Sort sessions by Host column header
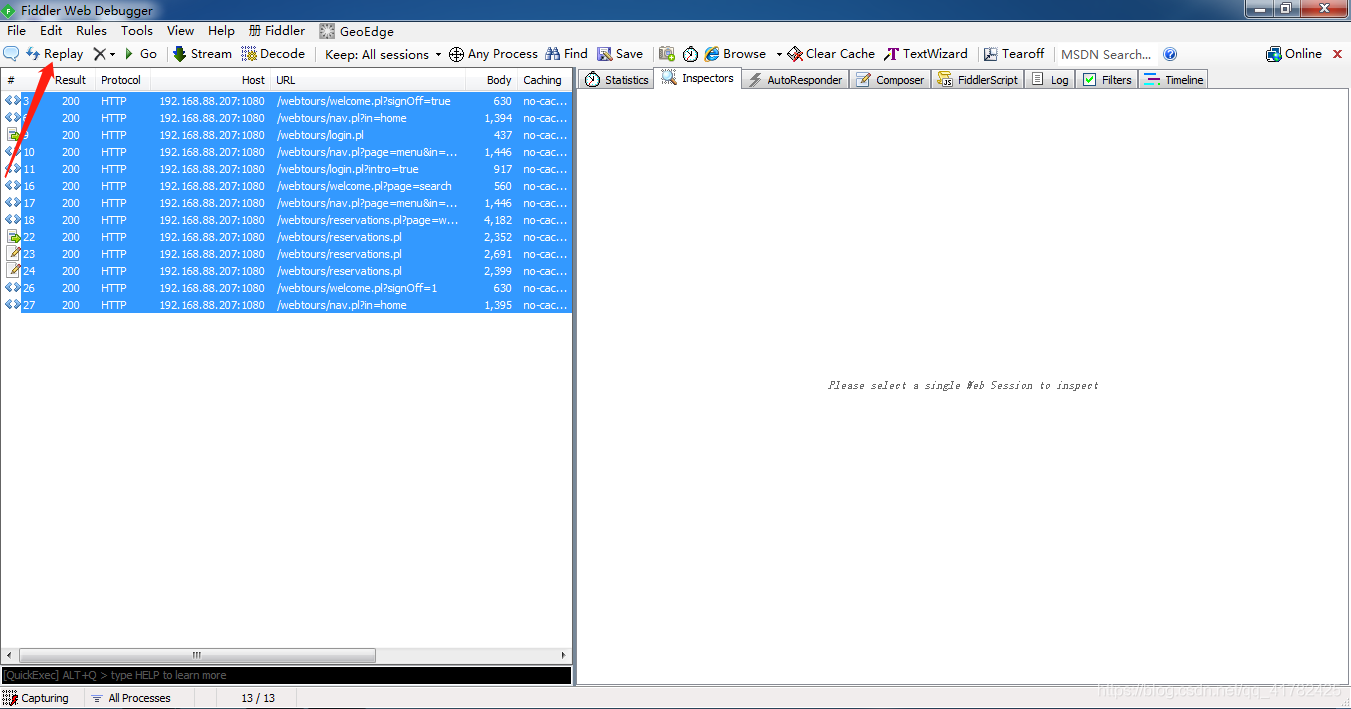This screenshot has height=709, width=1351. (212, 80)
